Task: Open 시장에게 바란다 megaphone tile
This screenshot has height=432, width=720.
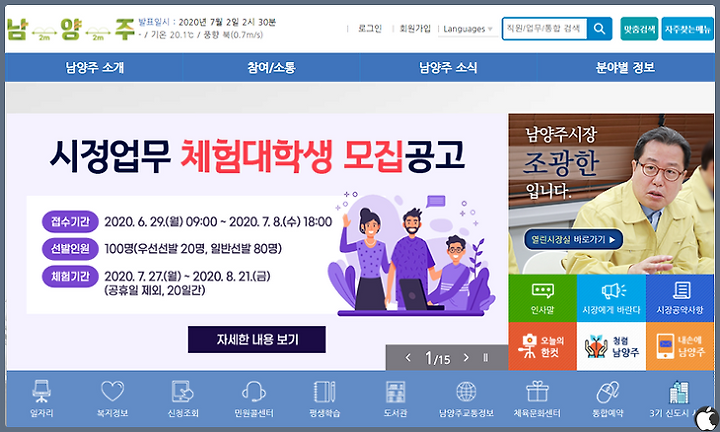Action: click(611, 298)
